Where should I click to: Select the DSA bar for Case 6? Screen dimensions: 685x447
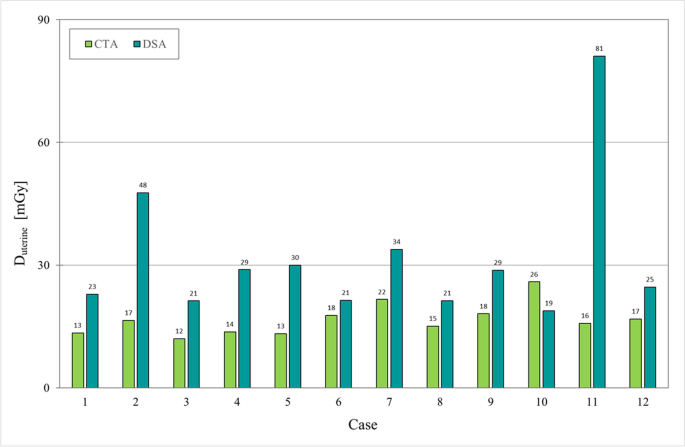pyautogui.click(x=346, y=344)
